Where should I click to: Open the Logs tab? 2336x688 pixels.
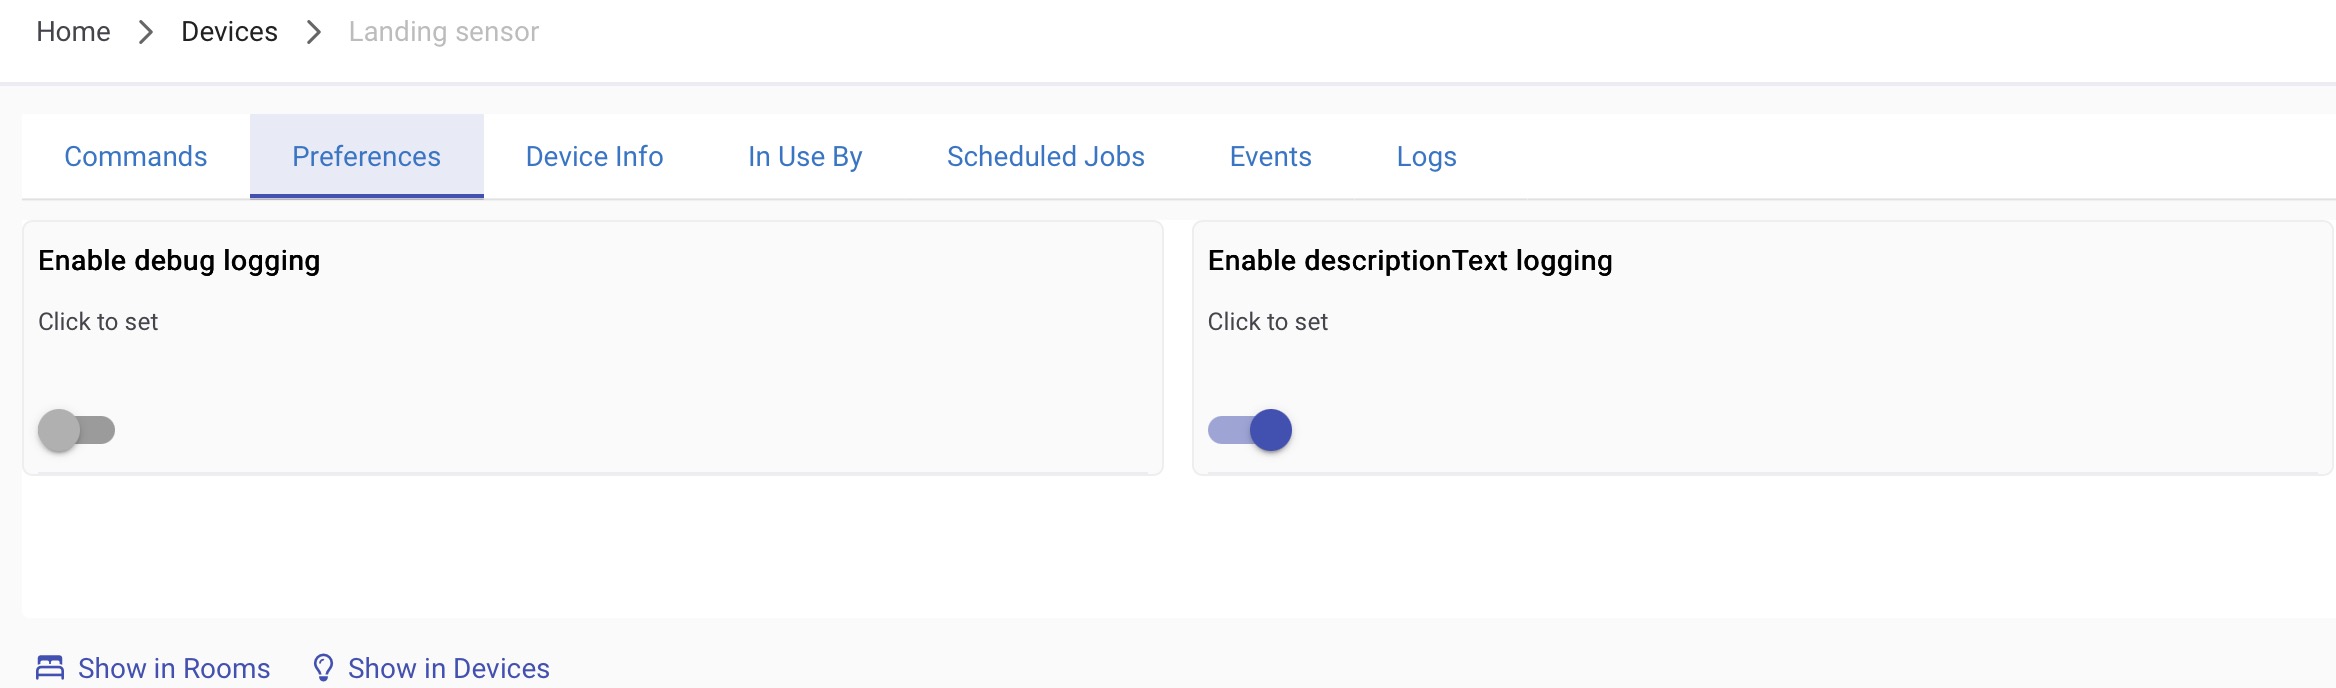(x=1426, y=157)
